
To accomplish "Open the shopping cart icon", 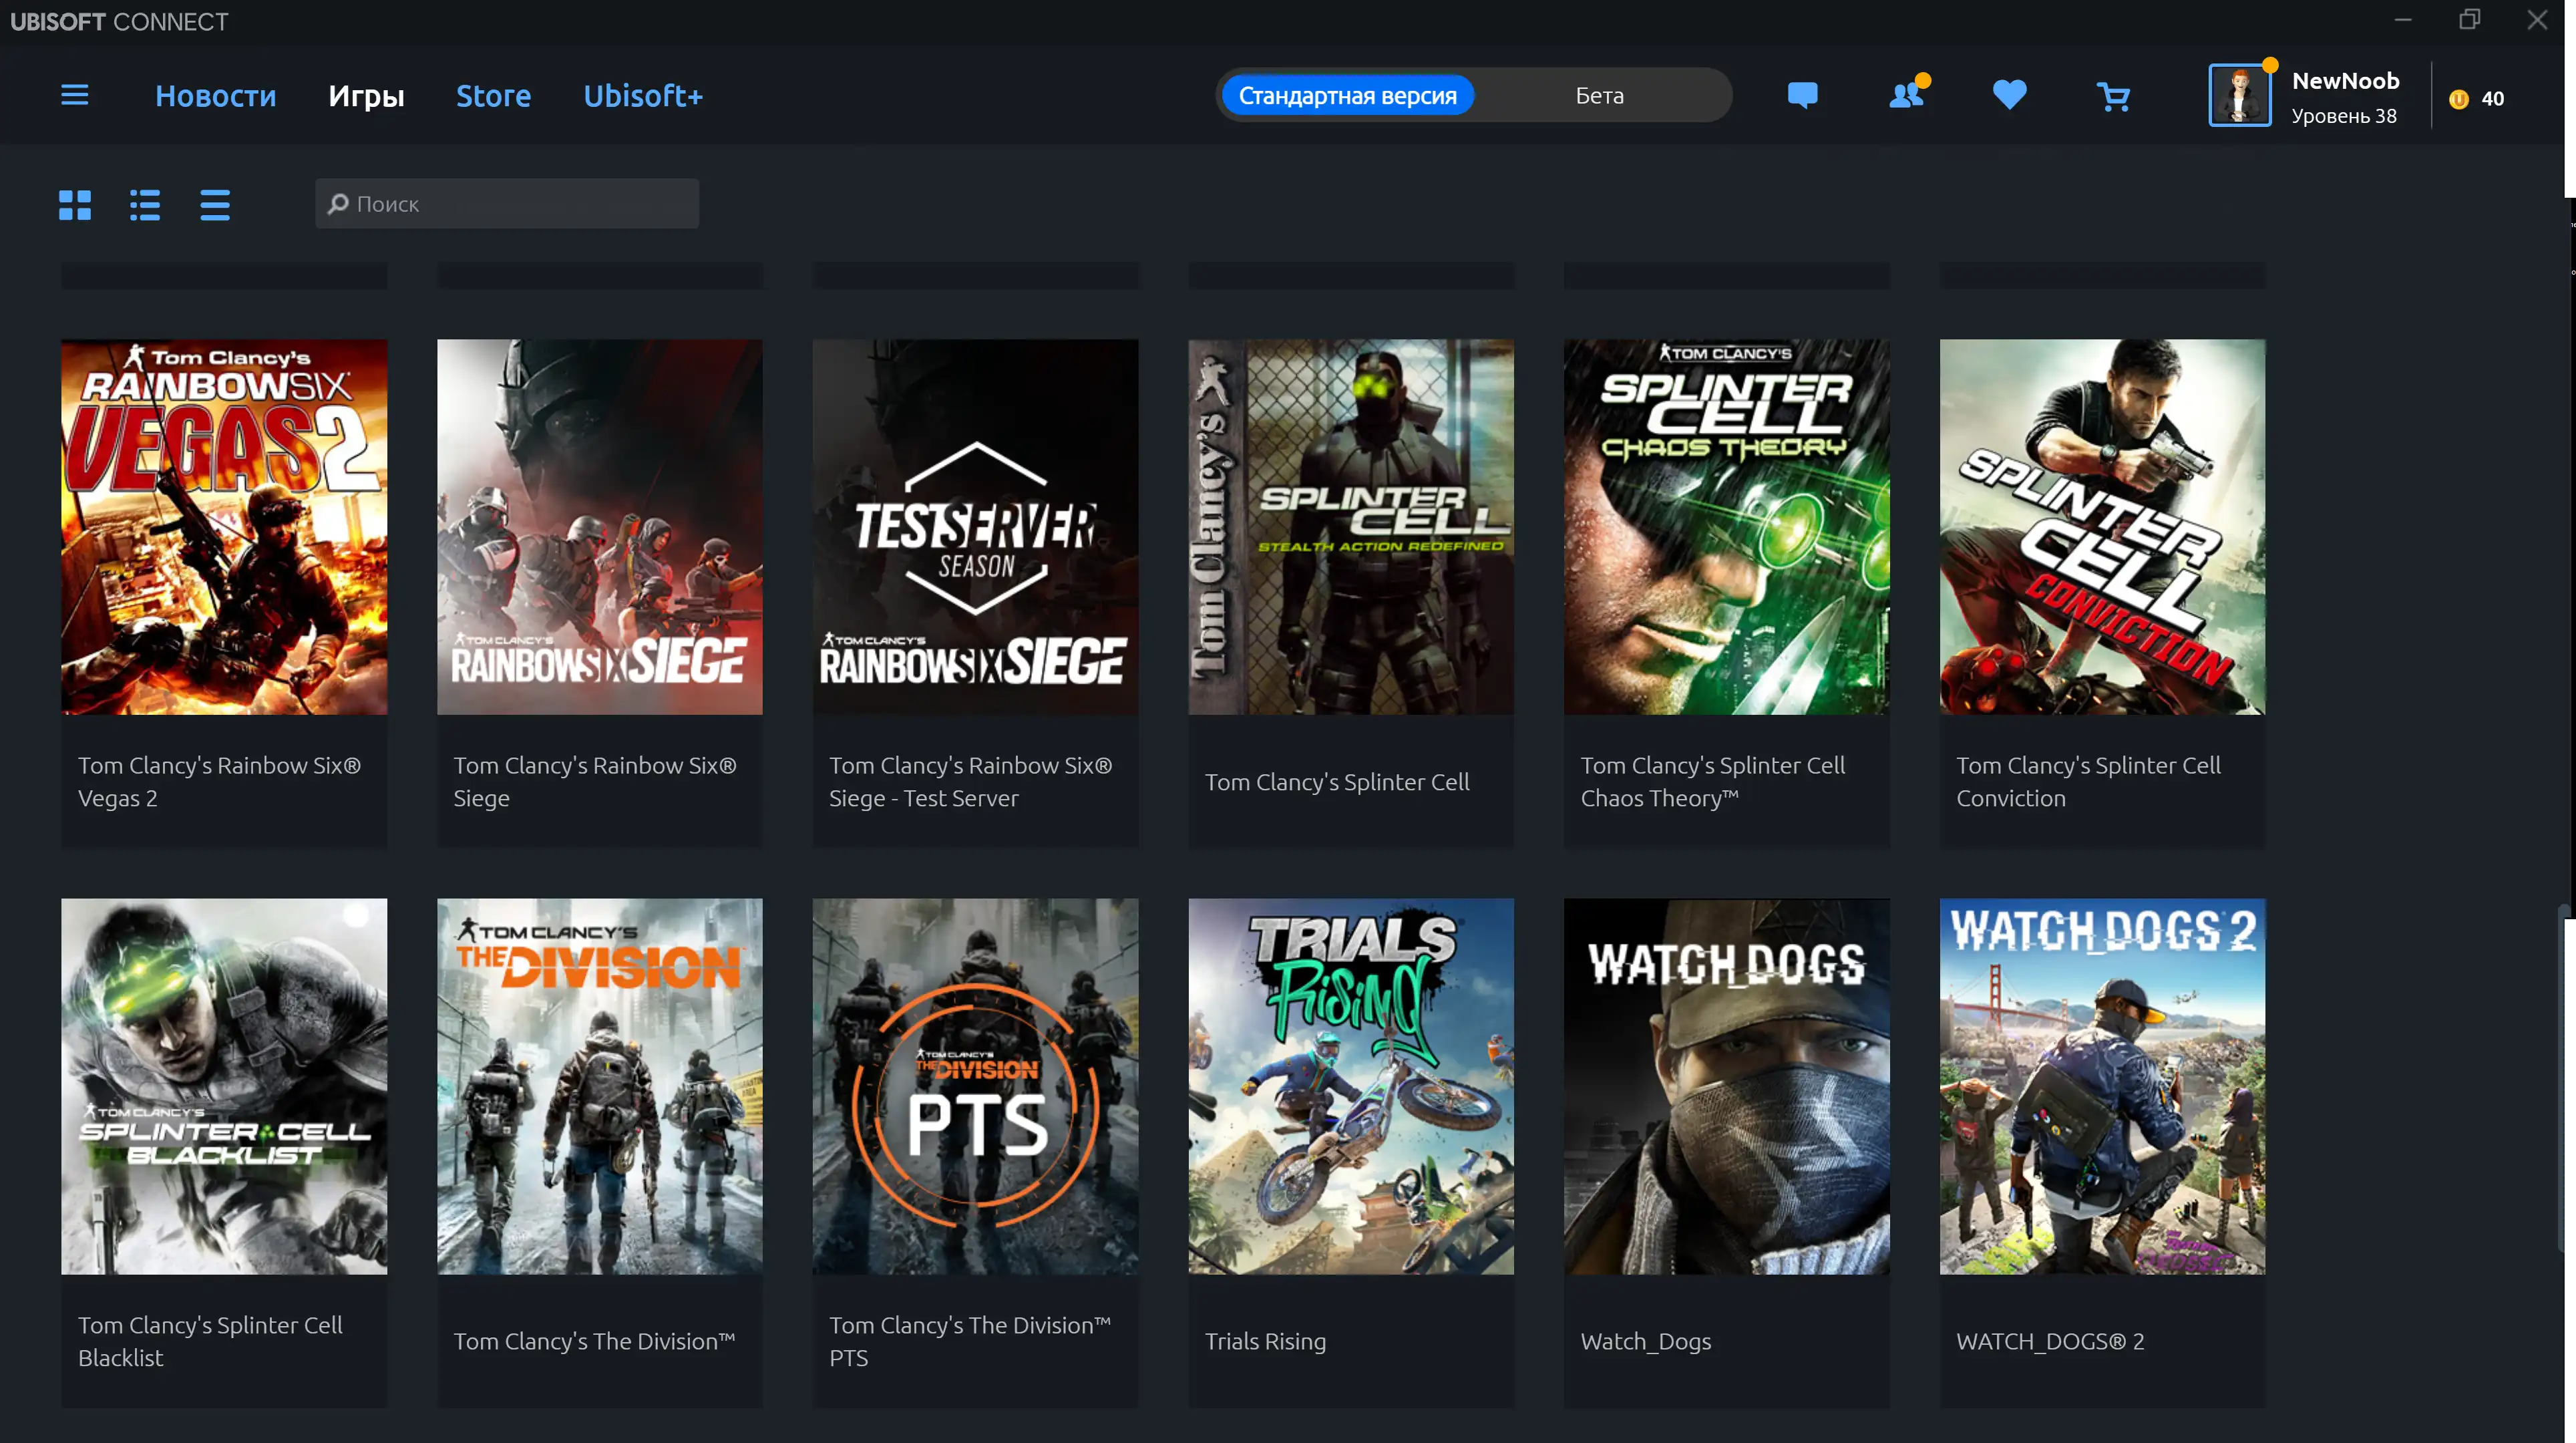I will coord(2113,96).
